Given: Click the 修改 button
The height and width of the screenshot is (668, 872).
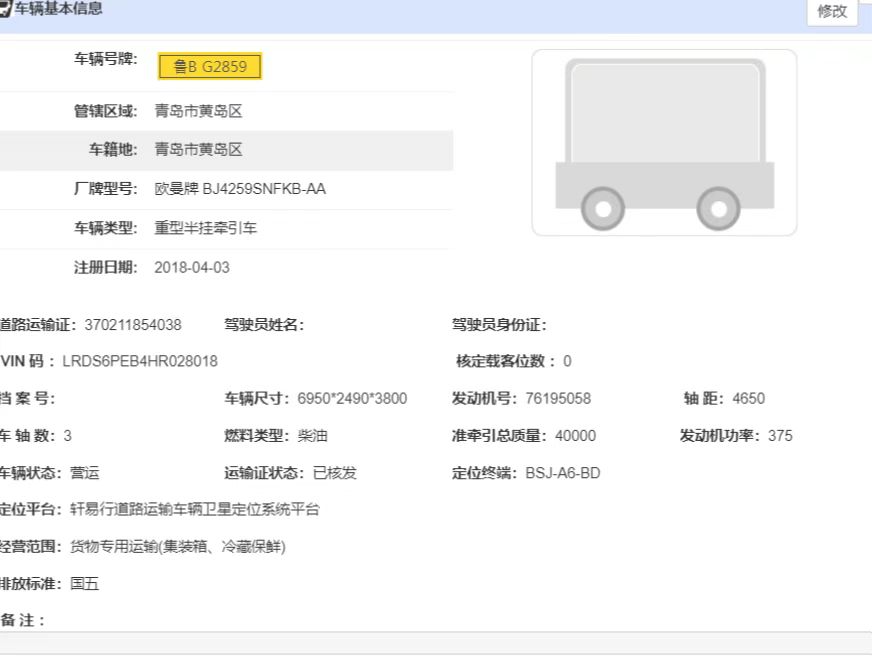Looking at the screenshot, I should 831,12.
